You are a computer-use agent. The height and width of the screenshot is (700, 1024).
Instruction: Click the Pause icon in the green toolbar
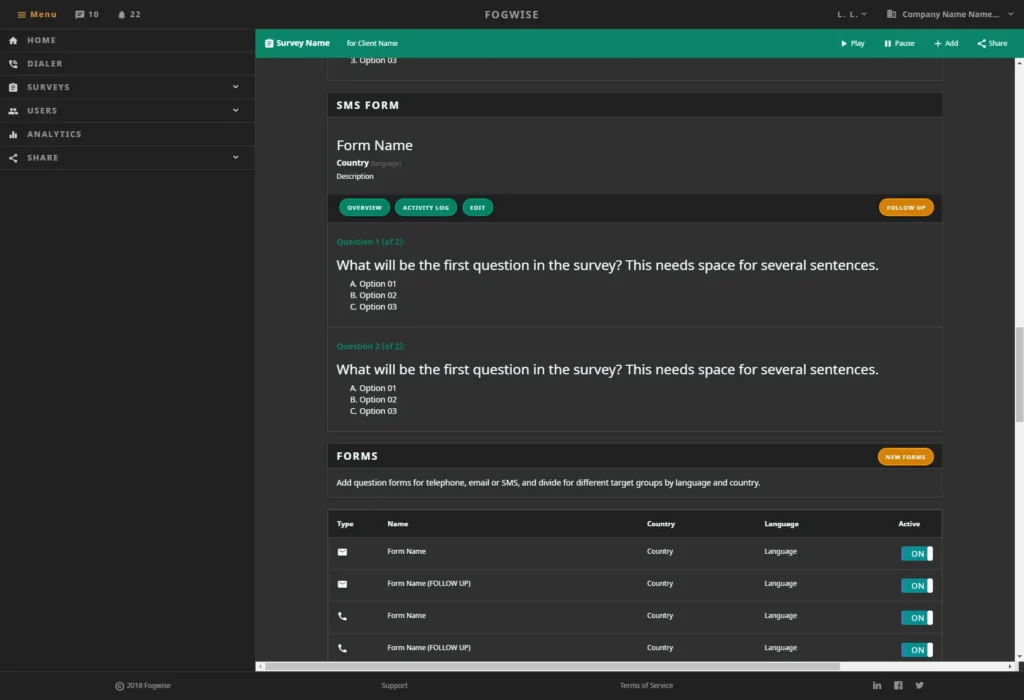[x=888, y=44]
